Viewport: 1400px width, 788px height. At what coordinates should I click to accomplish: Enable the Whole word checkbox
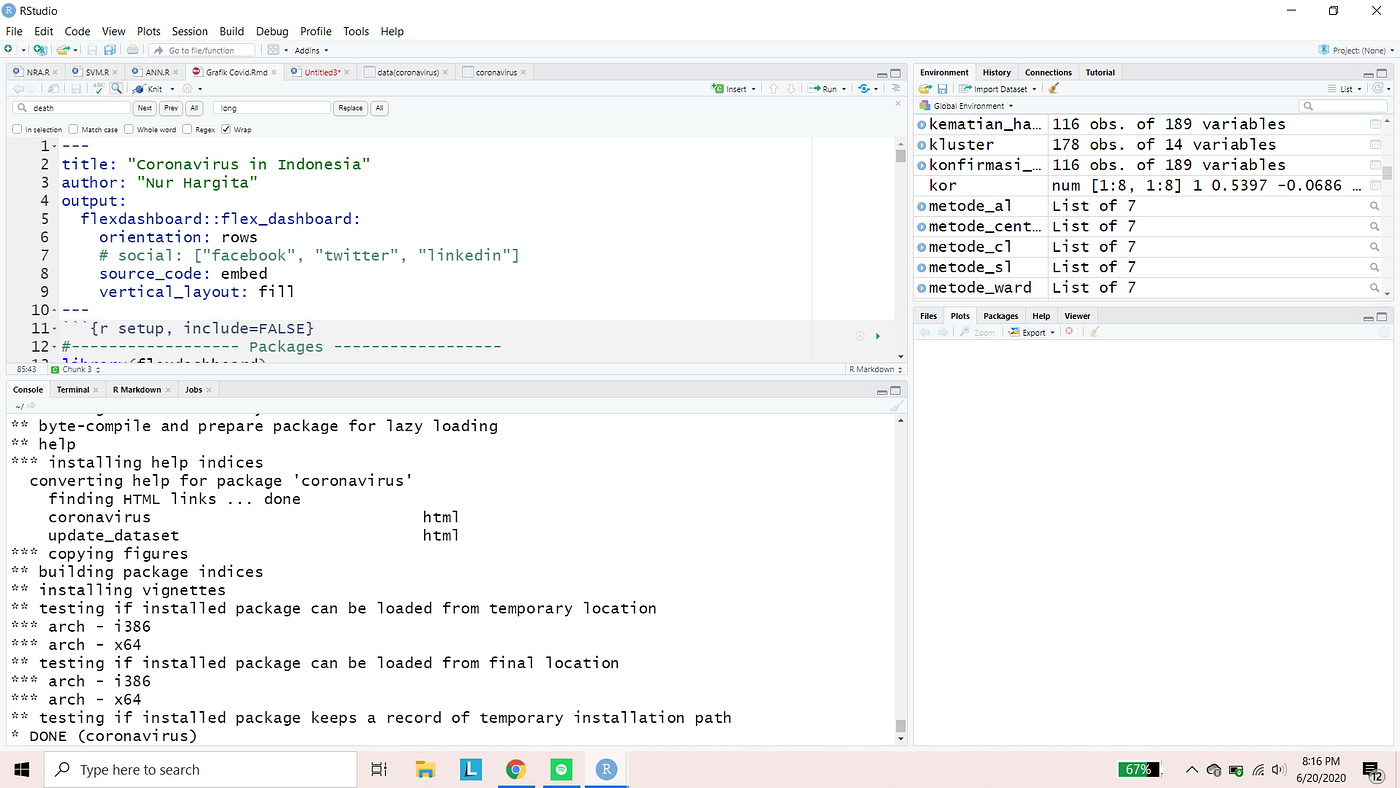click(129, 129)
